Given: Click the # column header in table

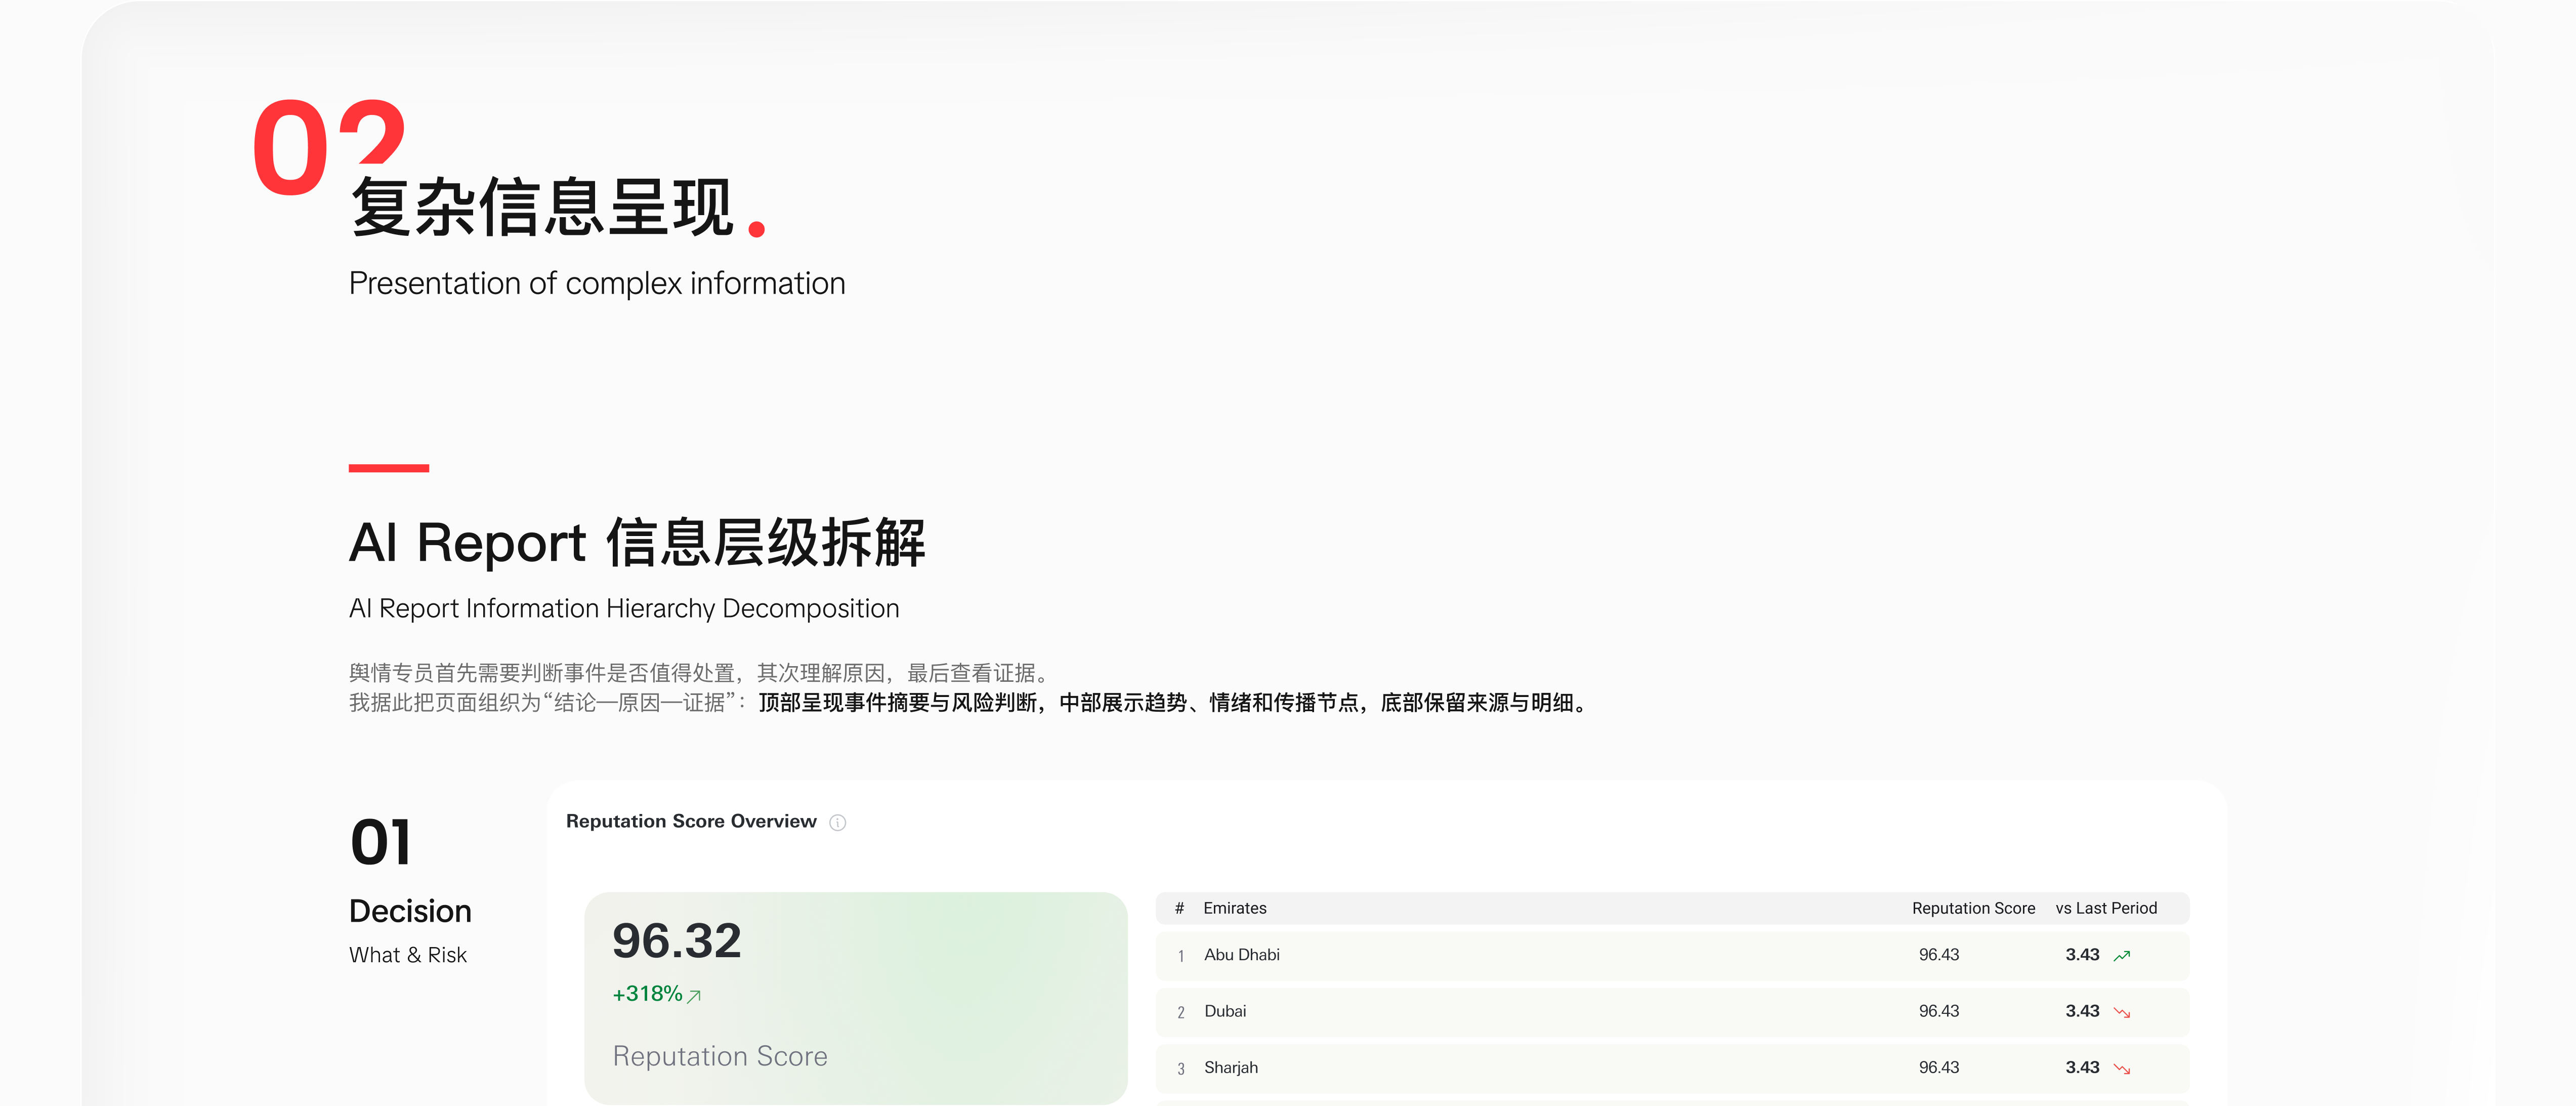Looking at the screenshot, I should point(1179,908).
